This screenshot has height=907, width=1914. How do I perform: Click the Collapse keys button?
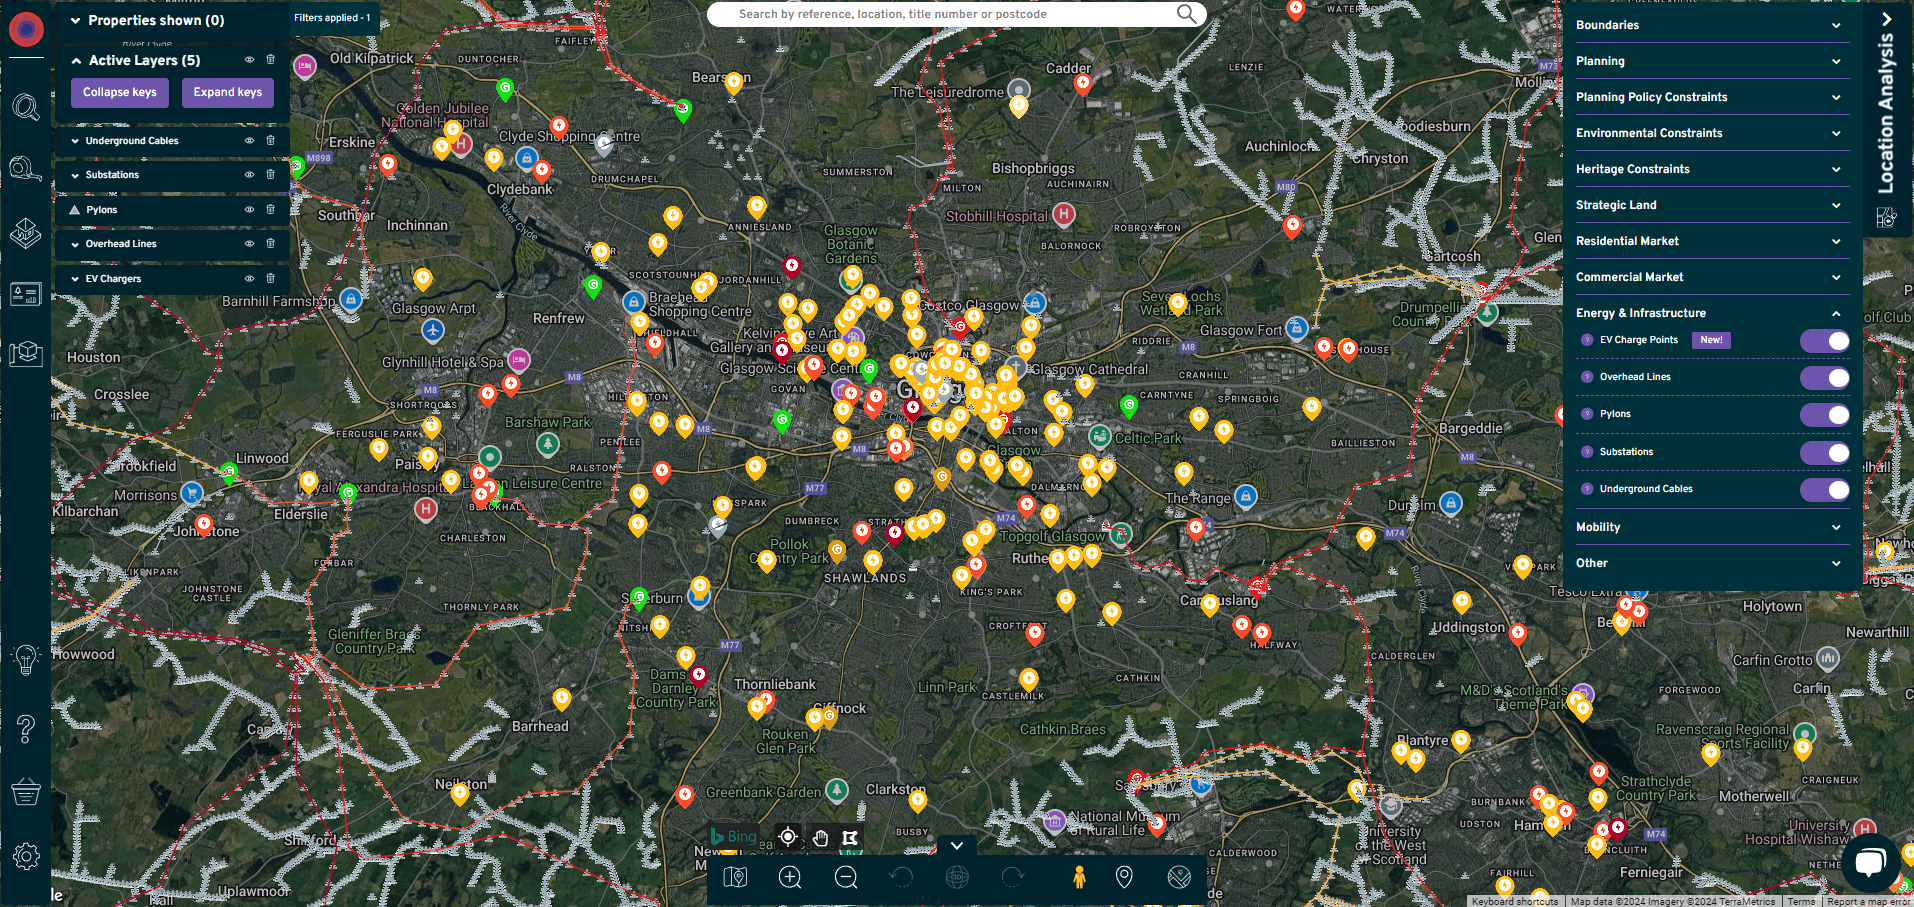coord(120,92)
